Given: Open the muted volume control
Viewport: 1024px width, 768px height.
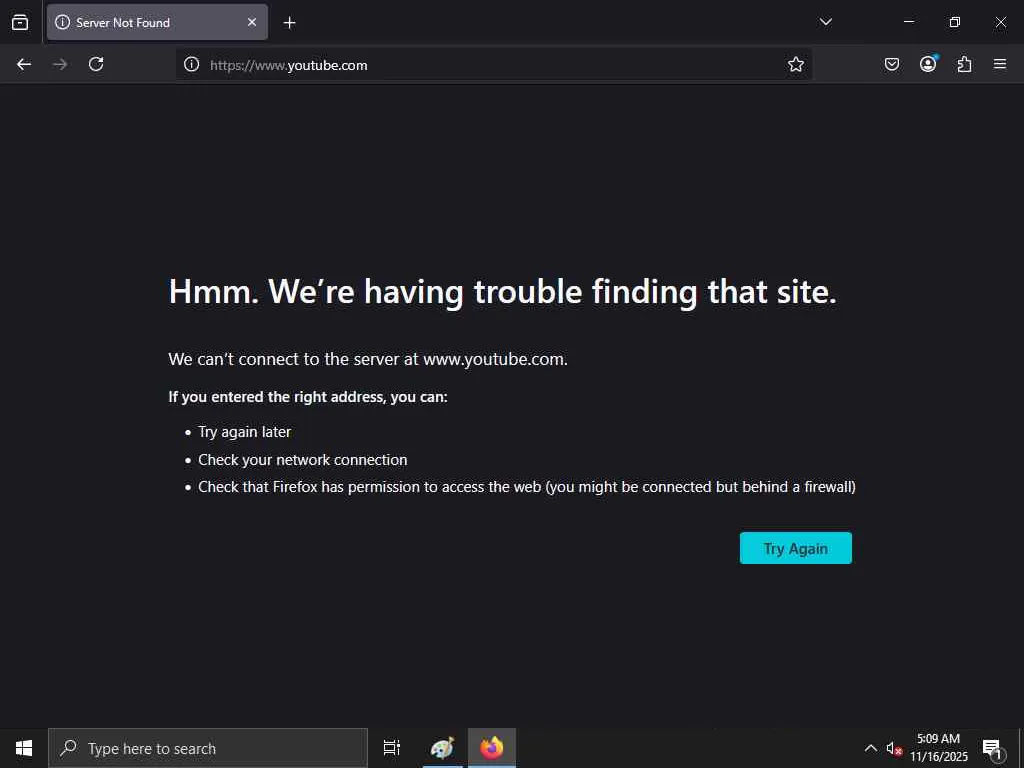Looking at the screenshot, I should tap(893, 749).
